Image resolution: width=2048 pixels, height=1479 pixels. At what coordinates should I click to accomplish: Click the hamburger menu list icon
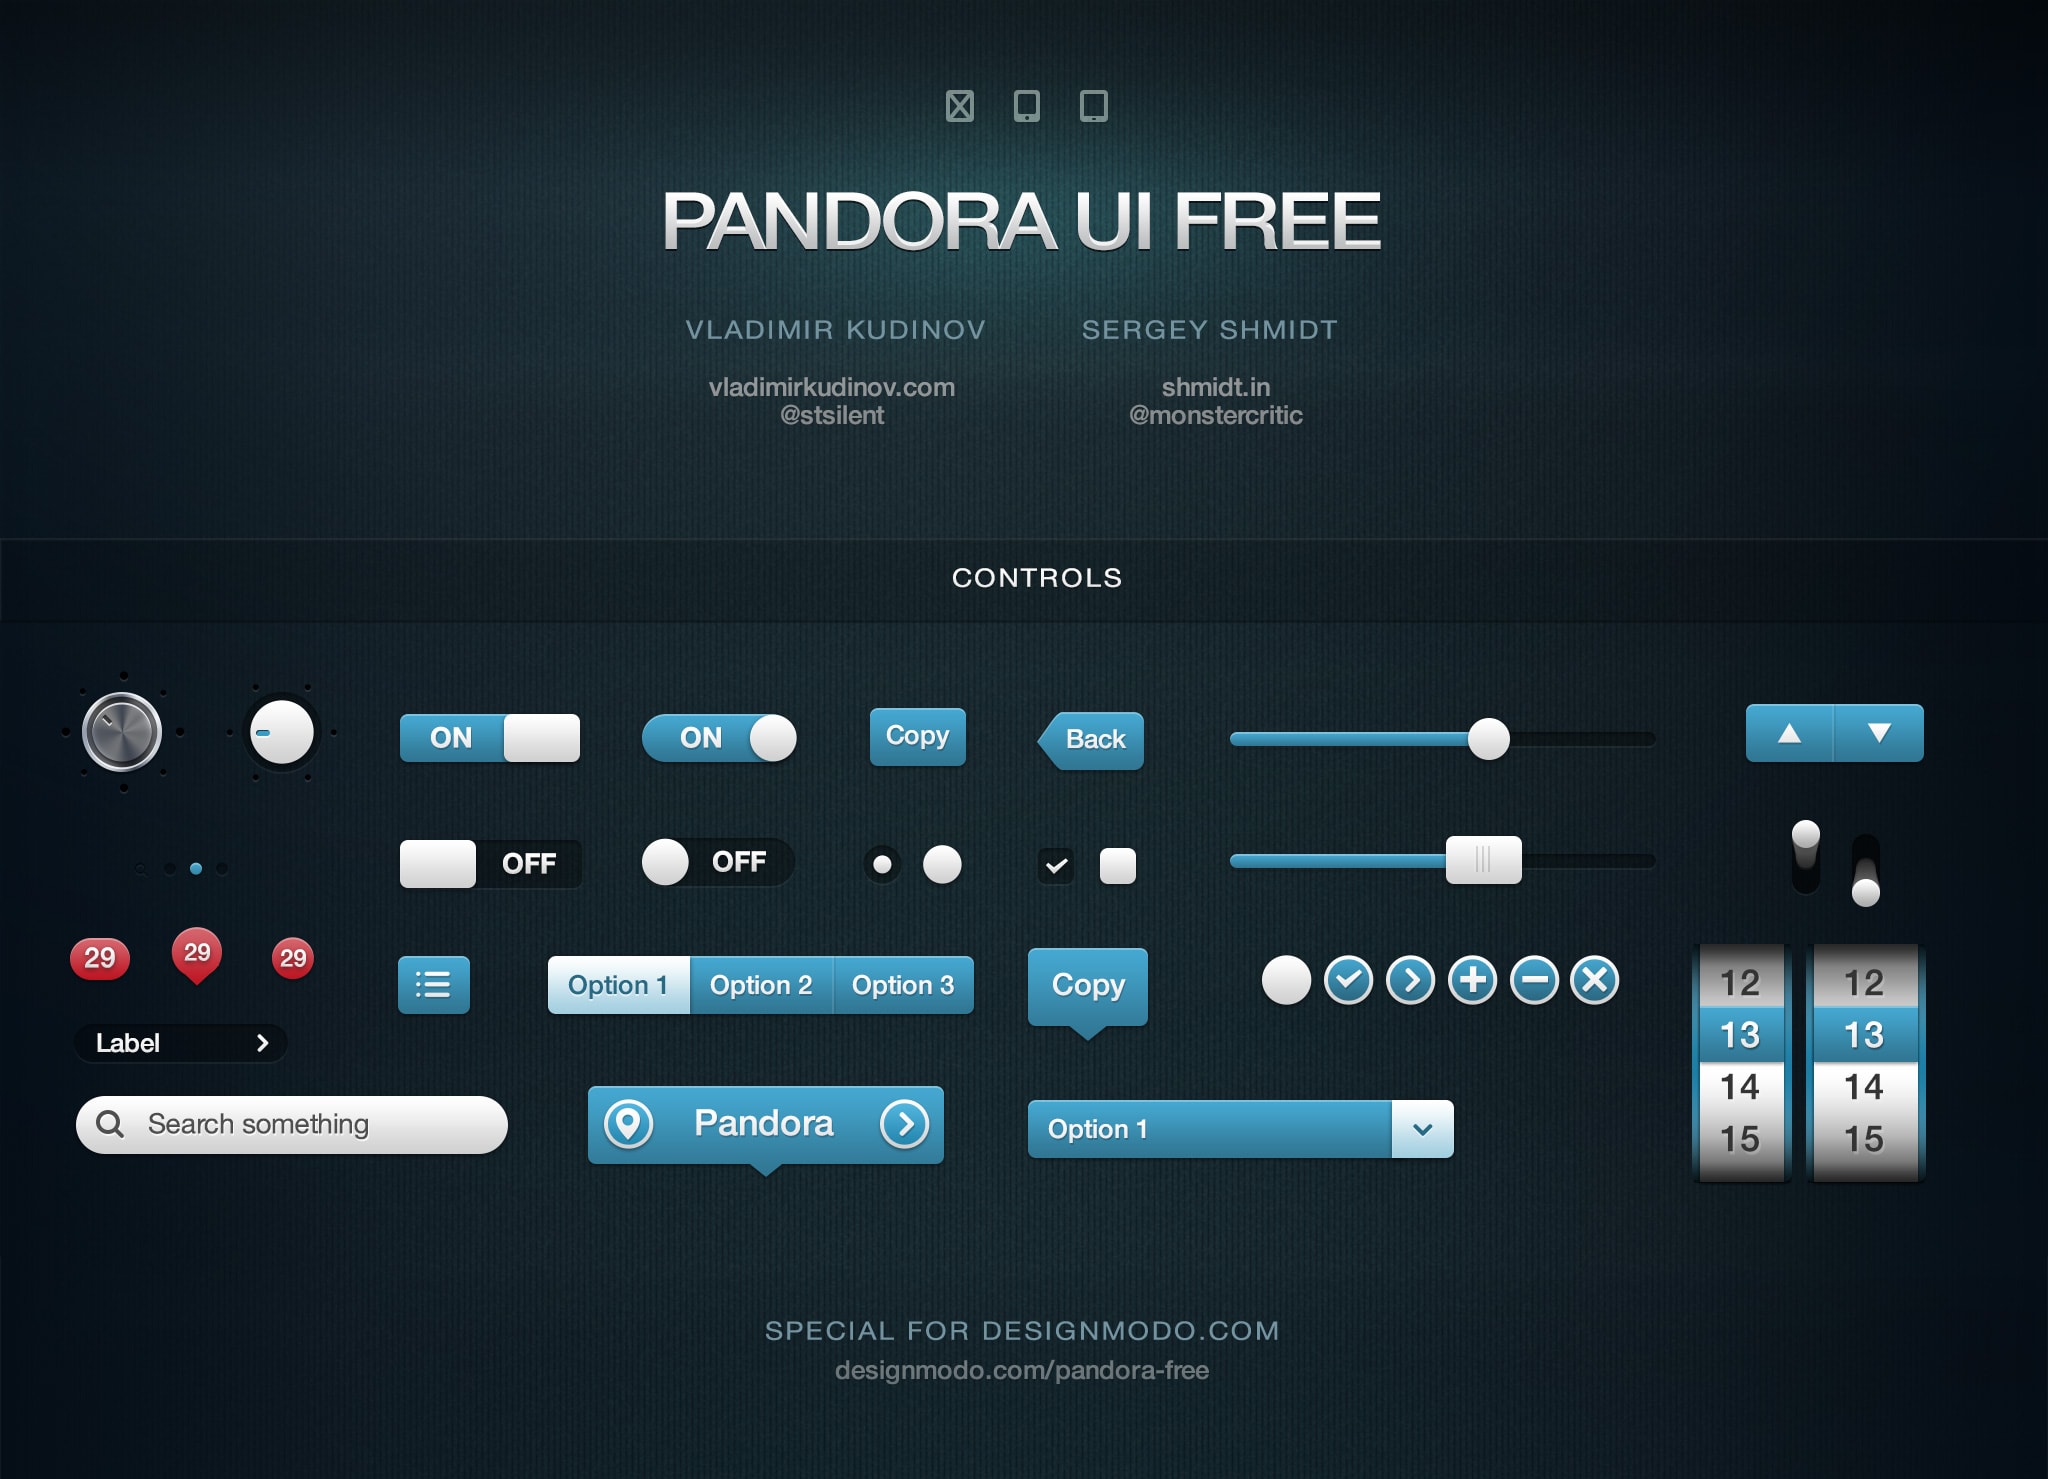click(432, 984)
